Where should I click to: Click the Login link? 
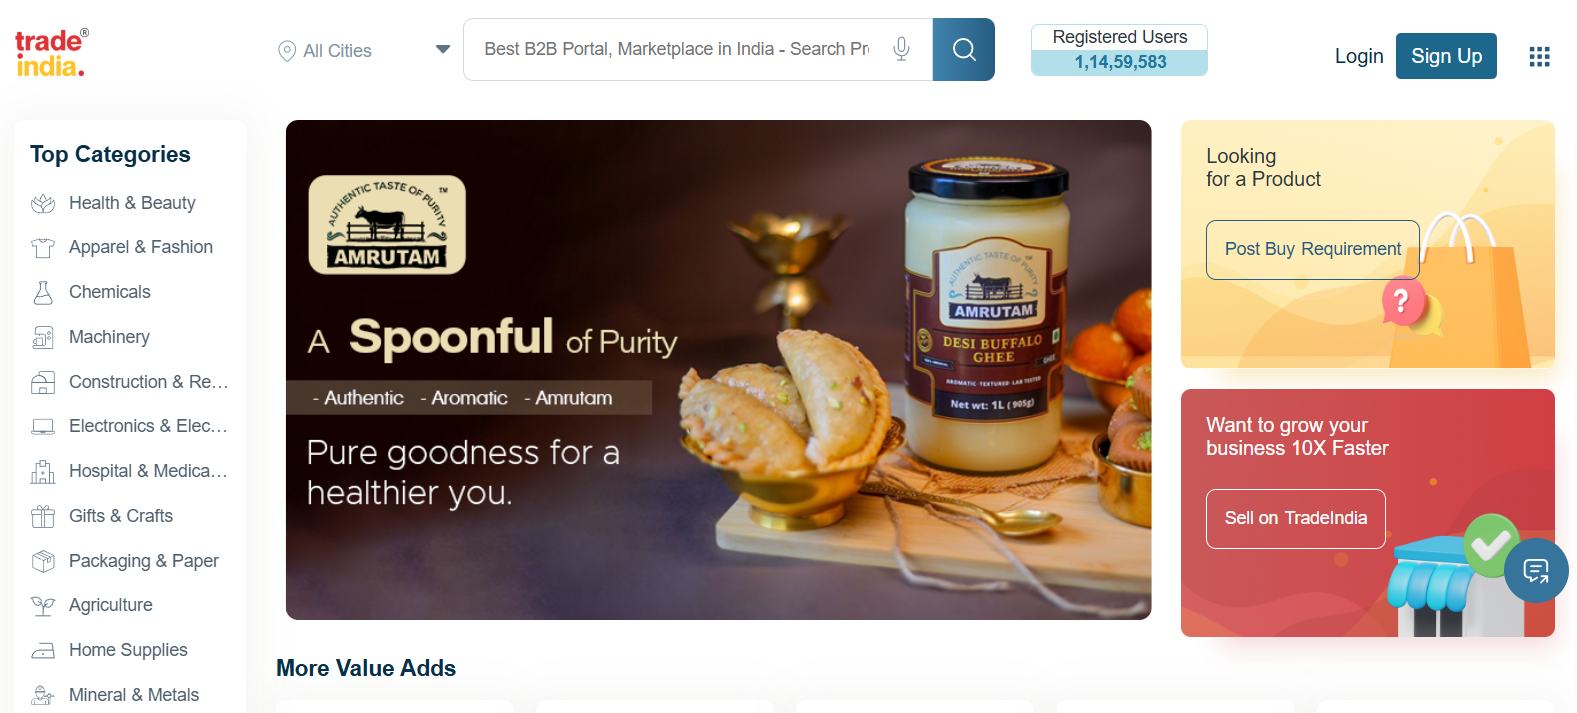click(1359, 56)
